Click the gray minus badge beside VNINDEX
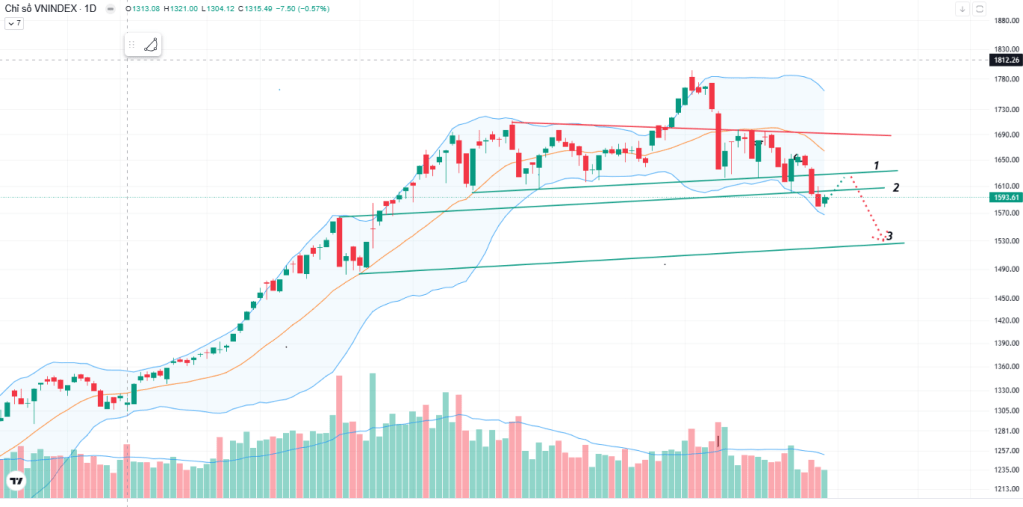 coord(110,9)
